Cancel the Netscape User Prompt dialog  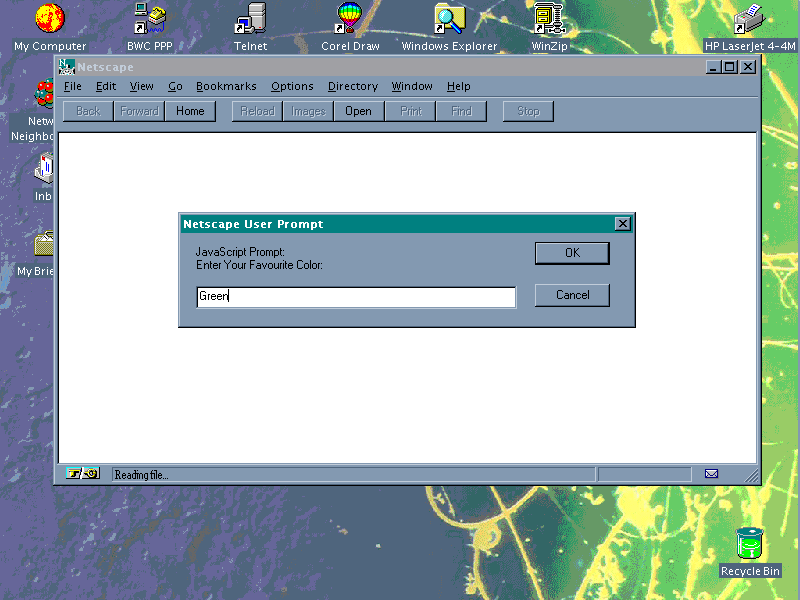pyautogui.click(x=572, y=295)
